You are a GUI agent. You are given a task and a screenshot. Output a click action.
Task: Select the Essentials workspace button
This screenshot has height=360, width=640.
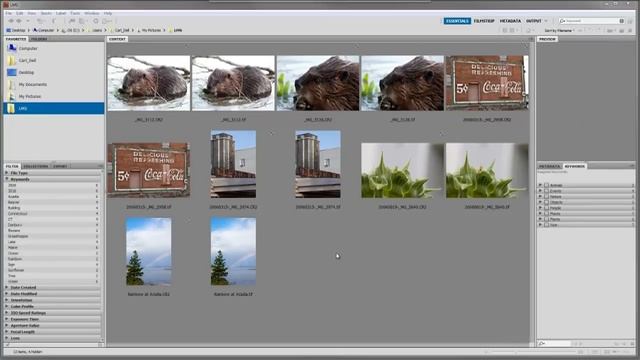[x=458, y=21]
